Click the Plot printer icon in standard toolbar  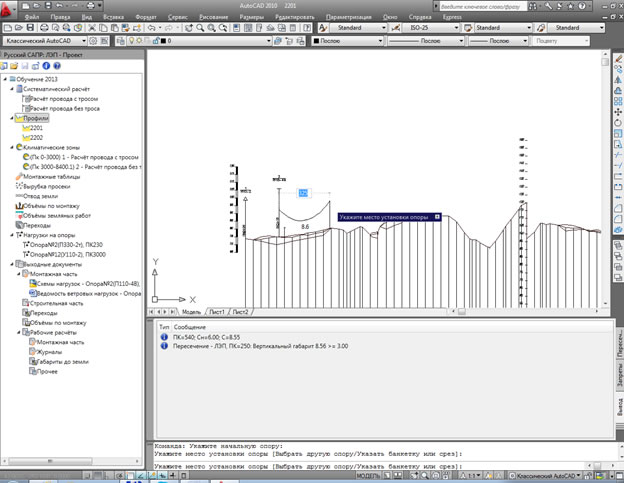(44, 28)
